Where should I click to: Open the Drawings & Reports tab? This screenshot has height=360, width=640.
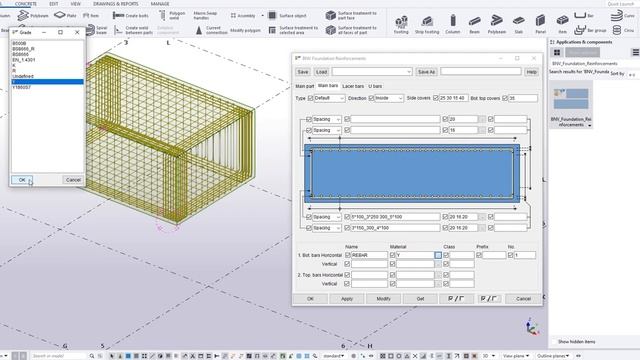116,4
